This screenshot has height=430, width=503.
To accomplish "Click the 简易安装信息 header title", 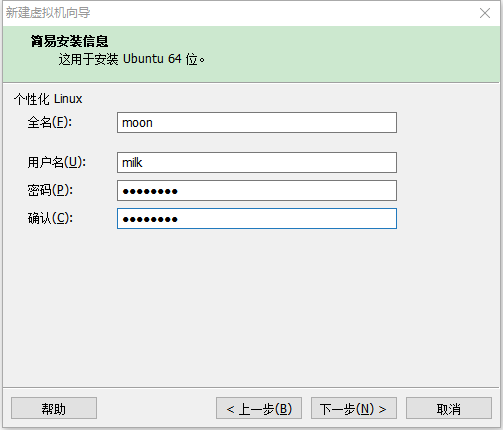I will point(70,41).
